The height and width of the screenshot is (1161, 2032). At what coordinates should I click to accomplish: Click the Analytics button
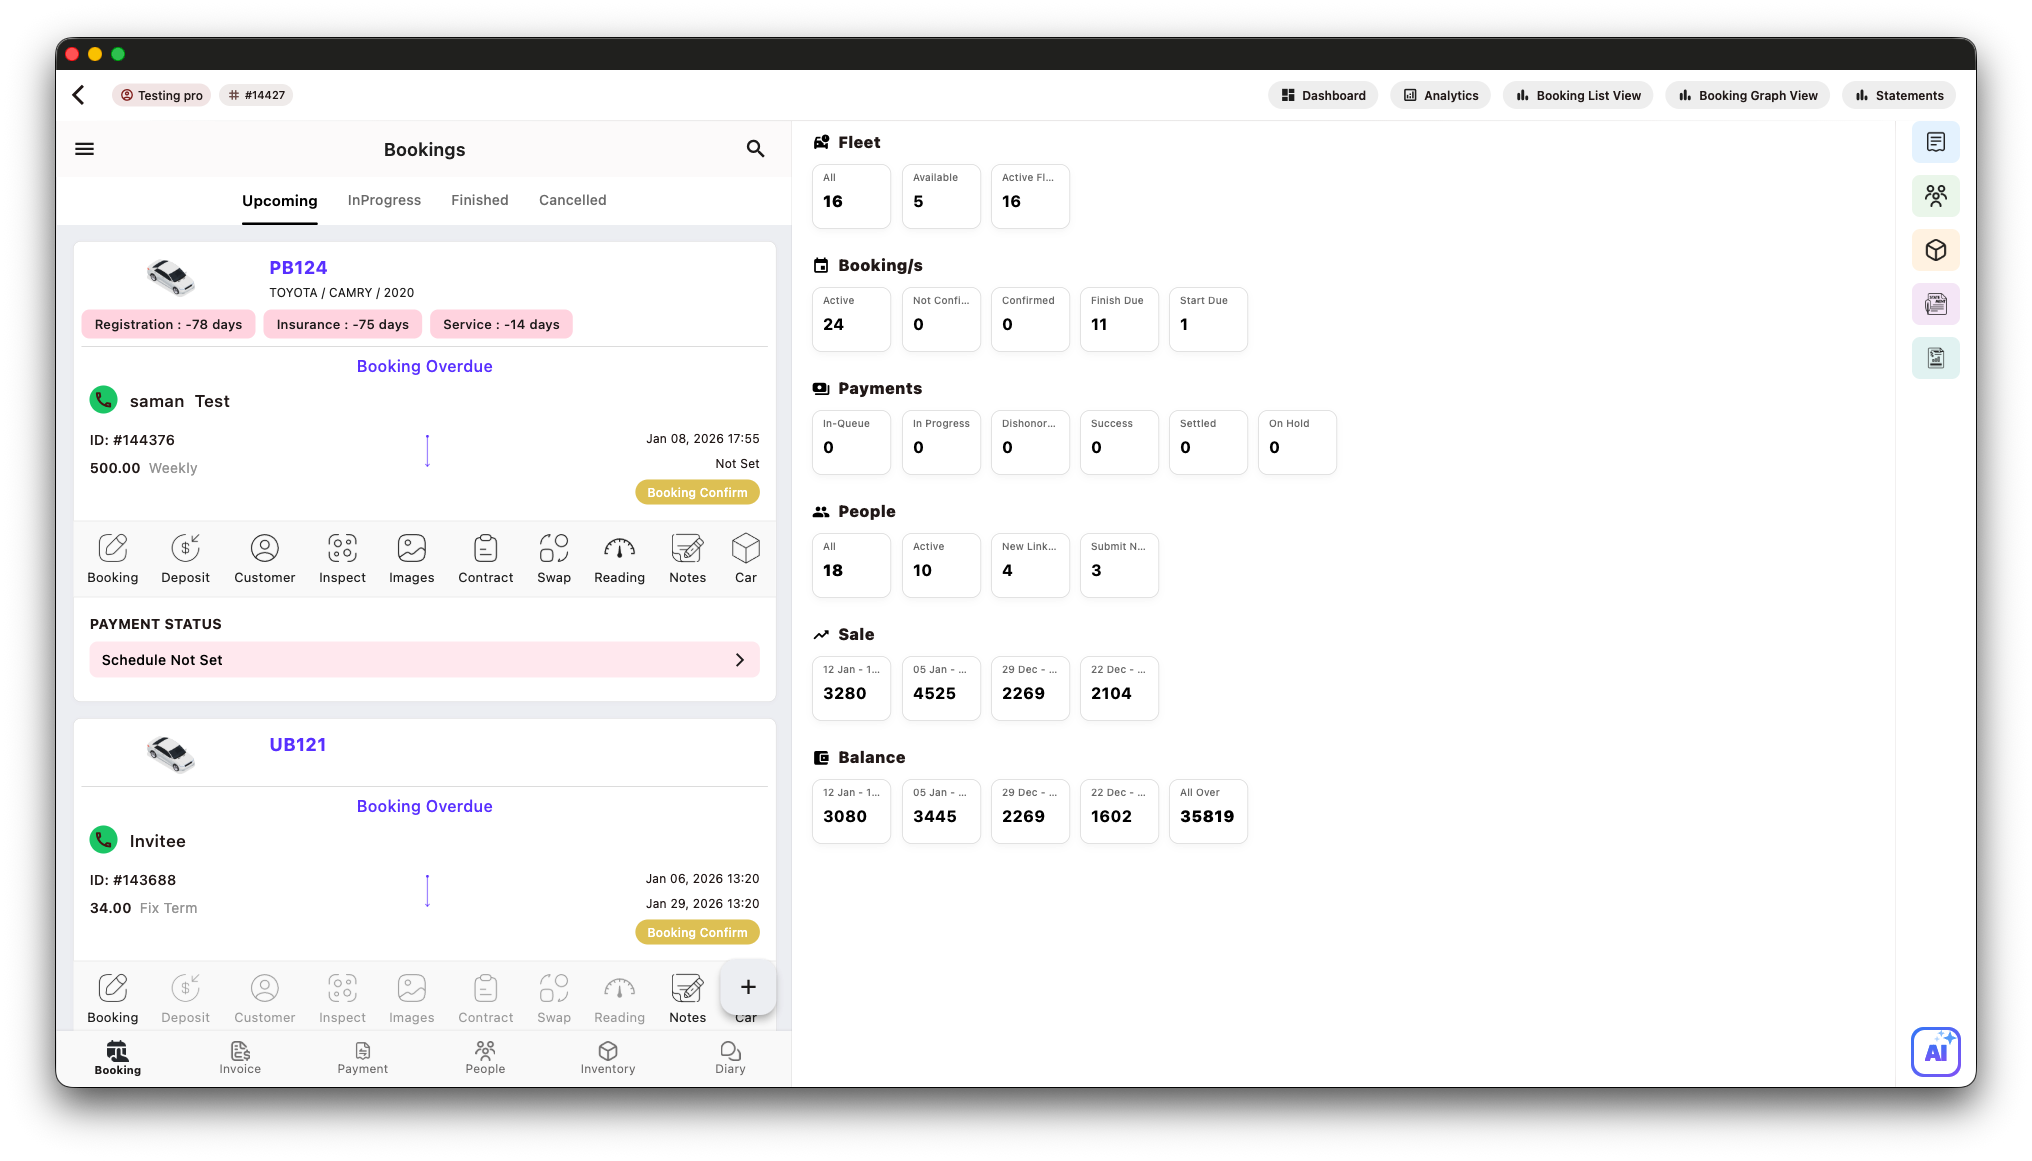coord(1440,95)
